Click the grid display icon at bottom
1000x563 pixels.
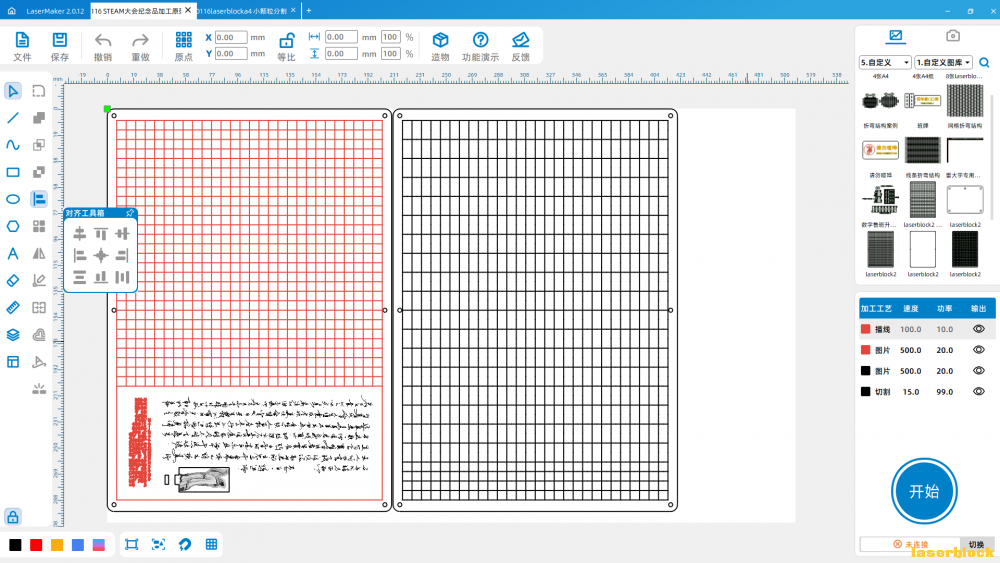tap(211, 545)
